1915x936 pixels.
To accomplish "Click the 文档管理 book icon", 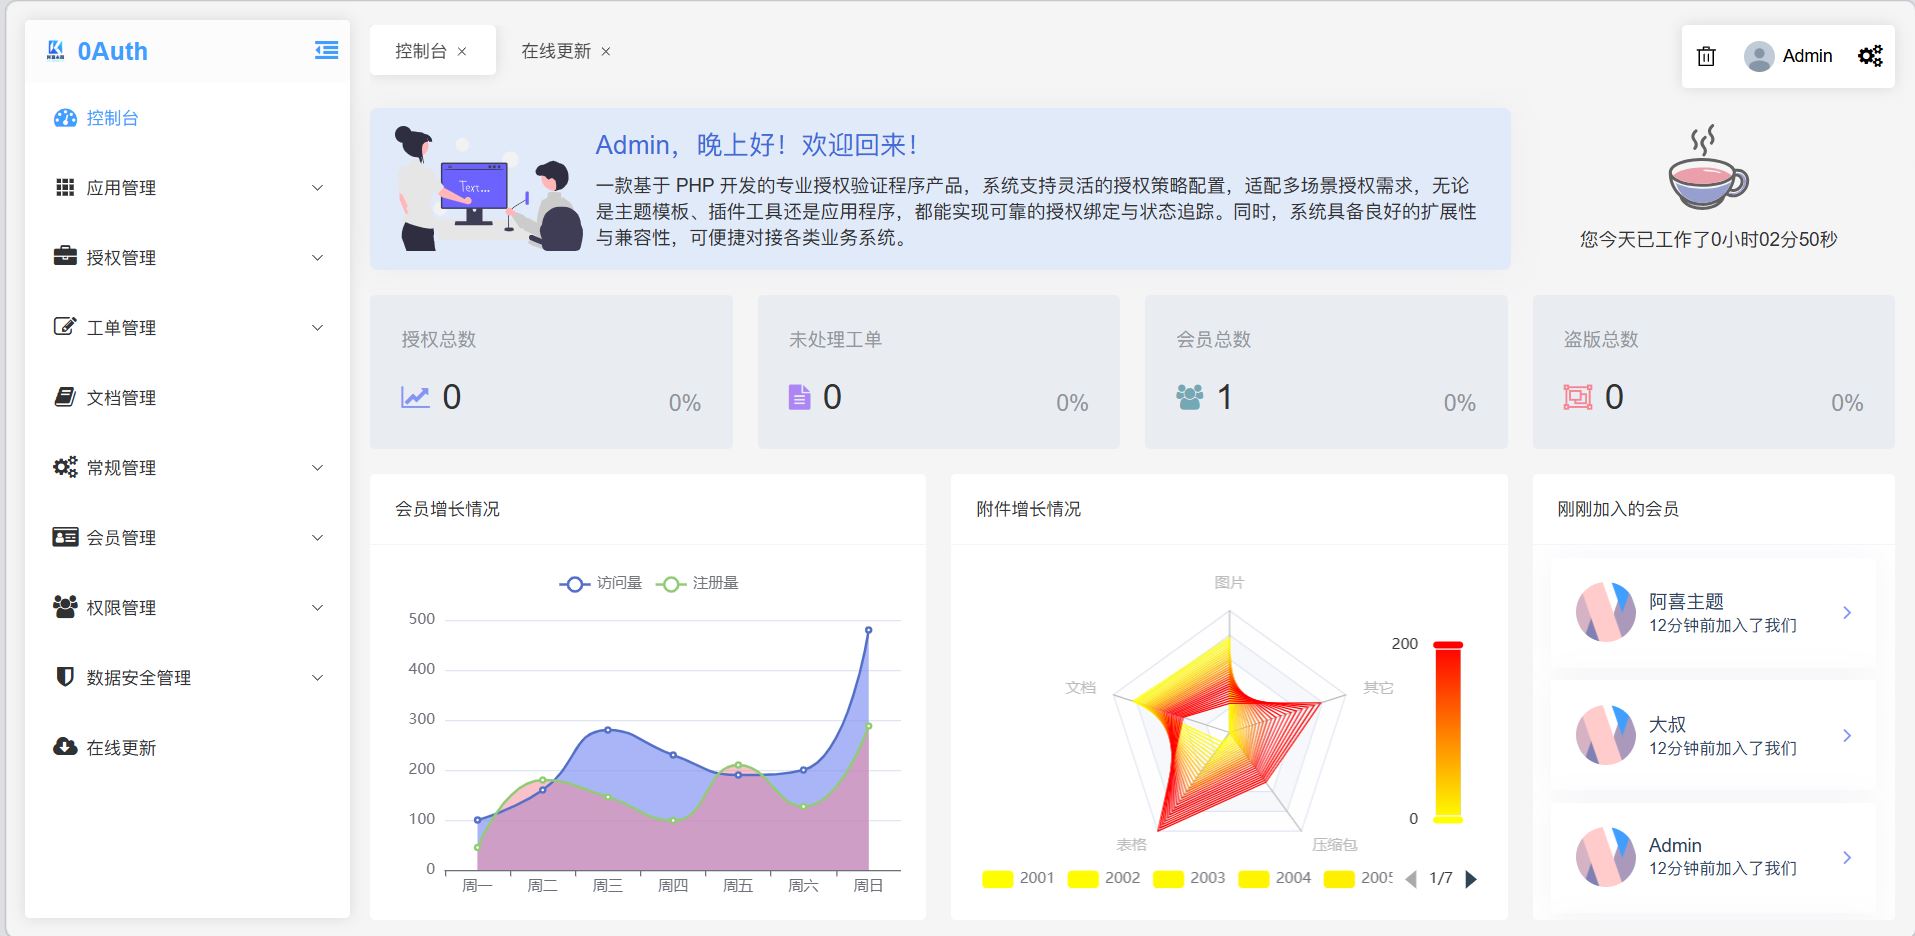I will click(x=65, y=397).
